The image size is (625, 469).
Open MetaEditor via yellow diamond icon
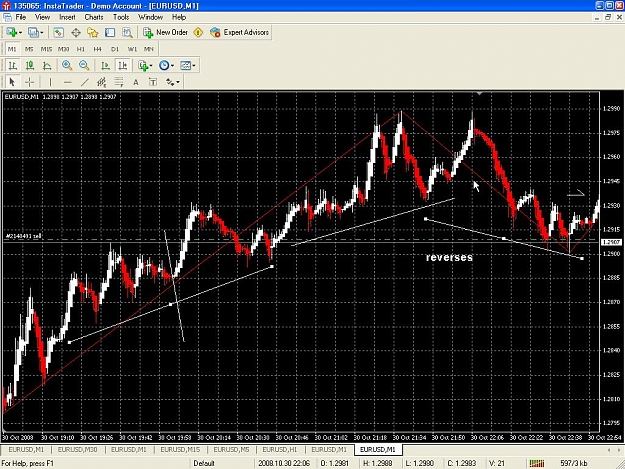pyautogui.click(x=198, y=32)
